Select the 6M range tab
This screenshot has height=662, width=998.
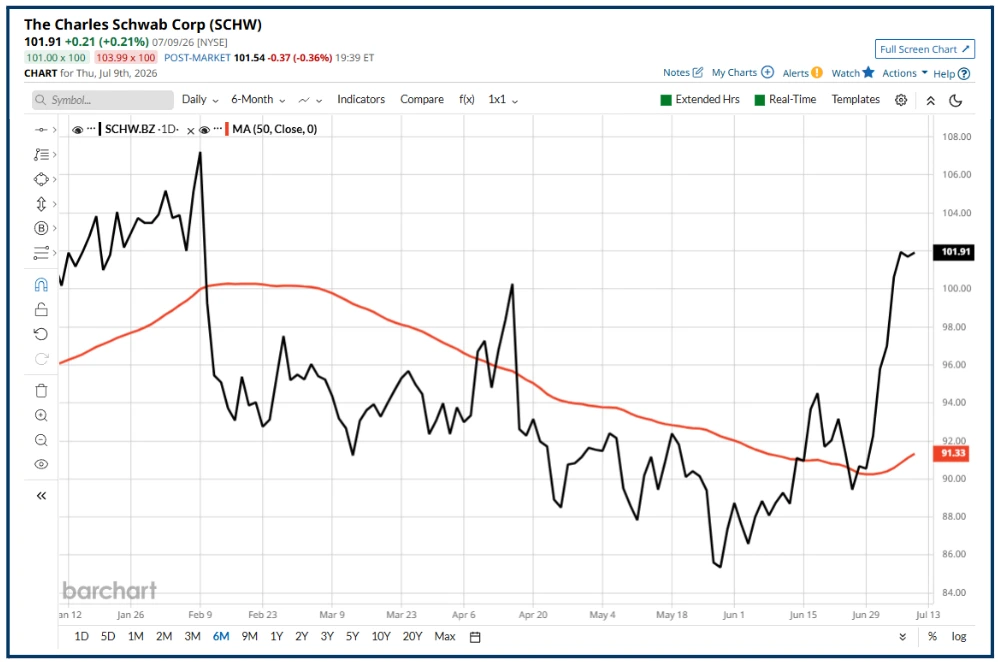coord(221,636)
